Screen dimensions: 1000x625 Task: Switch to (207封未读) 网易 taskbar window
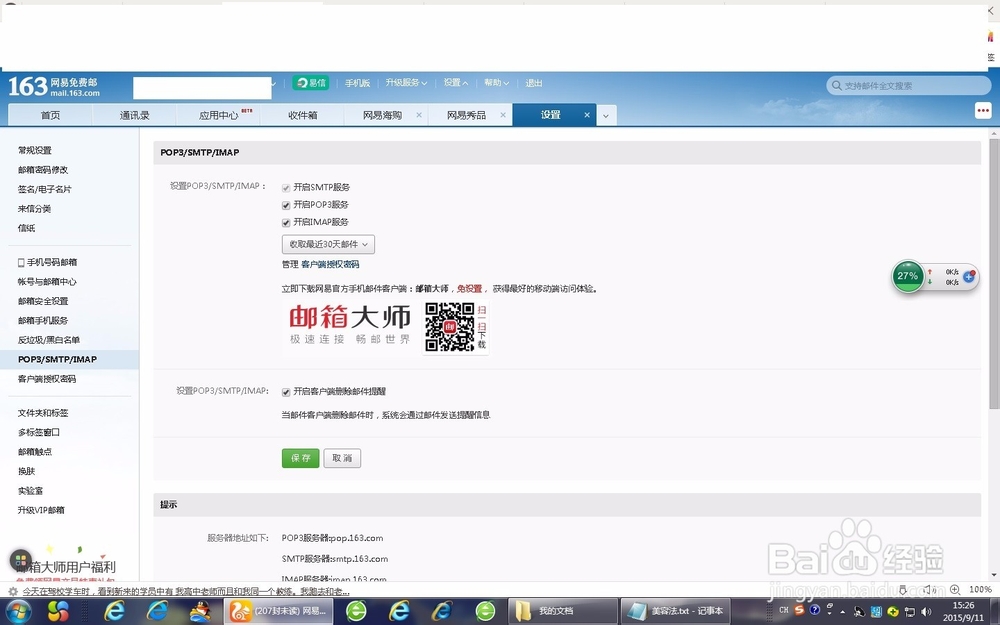tap(278, 611)
